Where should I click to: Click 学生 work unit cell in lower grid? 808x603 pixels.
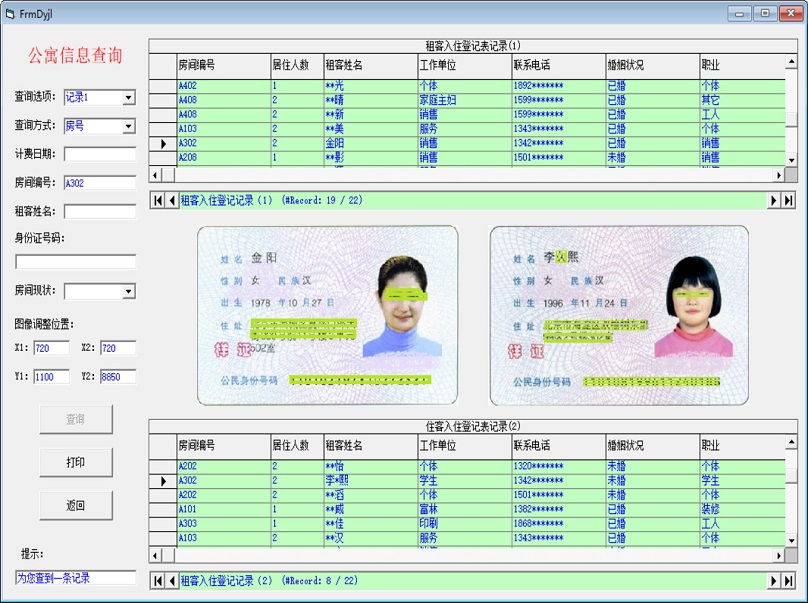465,481
